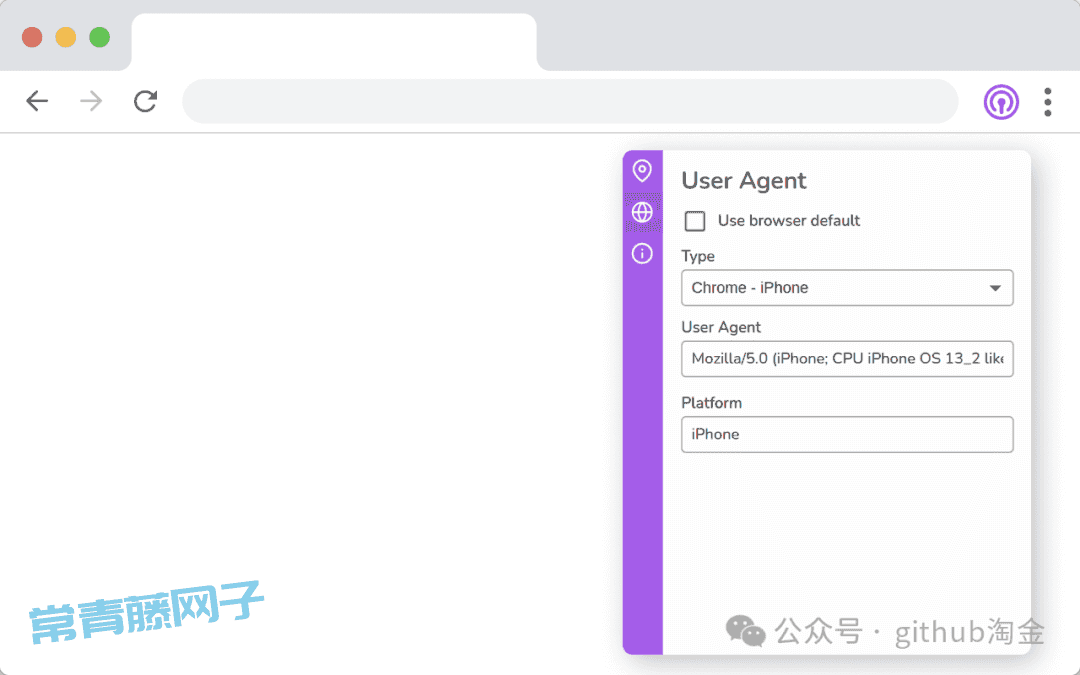Click the browser address bar
Image resolution: width=1080 pixels, height=675 pixels.
570,101
